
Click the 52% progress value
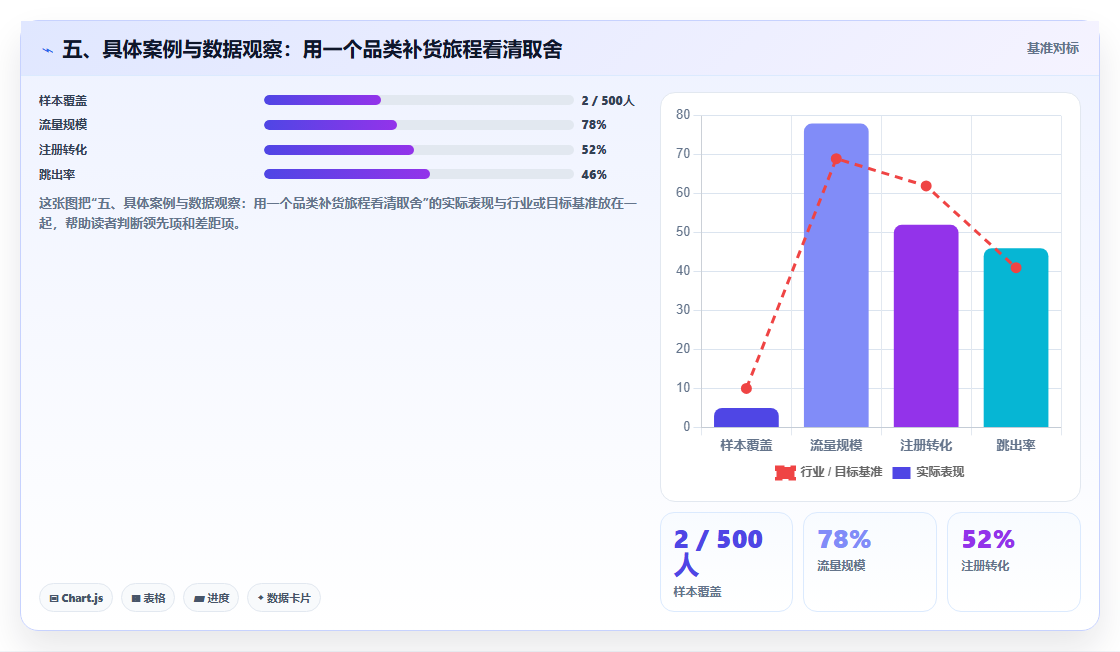point(594,150)
